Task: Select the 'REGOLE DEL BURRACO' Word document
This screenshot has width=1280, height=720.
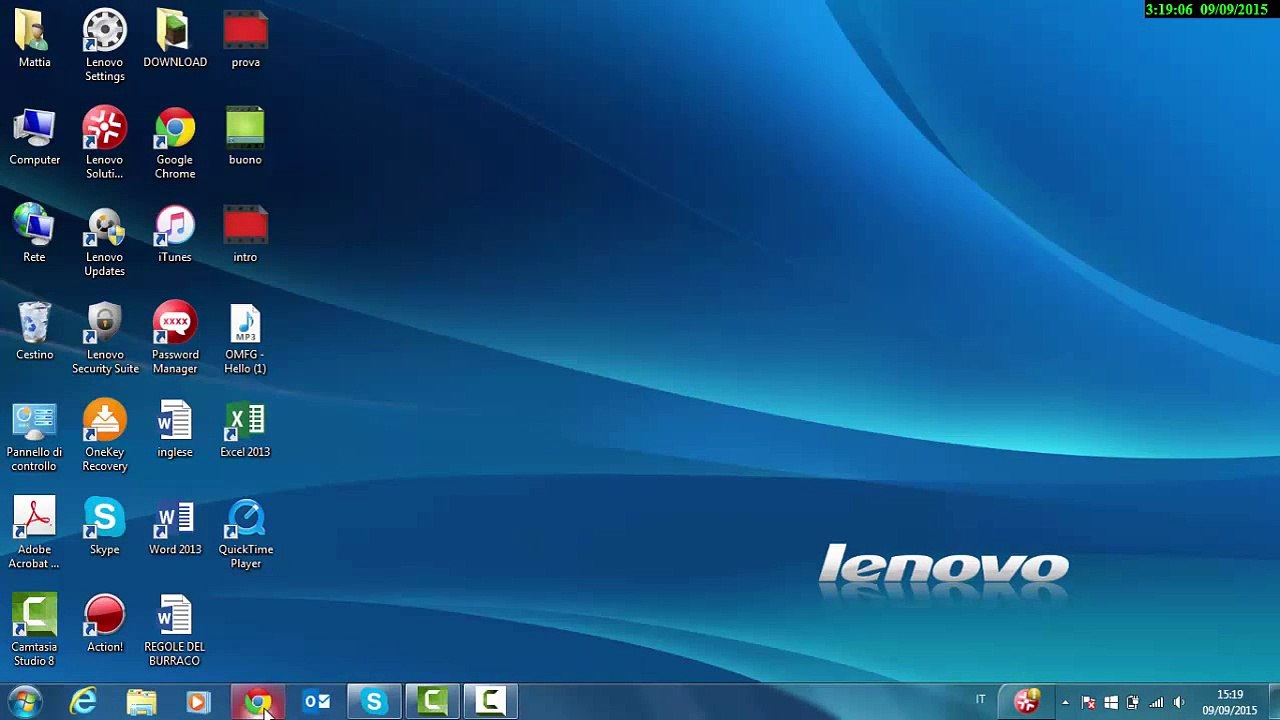Action: click(x=175, y=630)
